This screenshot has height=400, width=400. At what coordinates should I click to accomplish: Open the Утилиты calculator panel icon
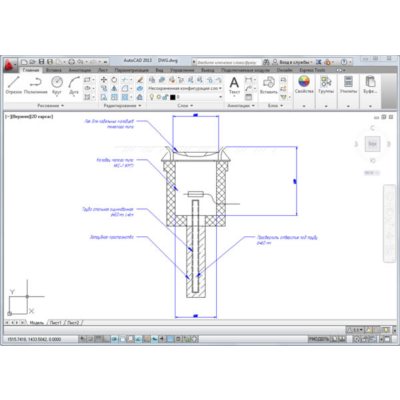pos(348,85)
